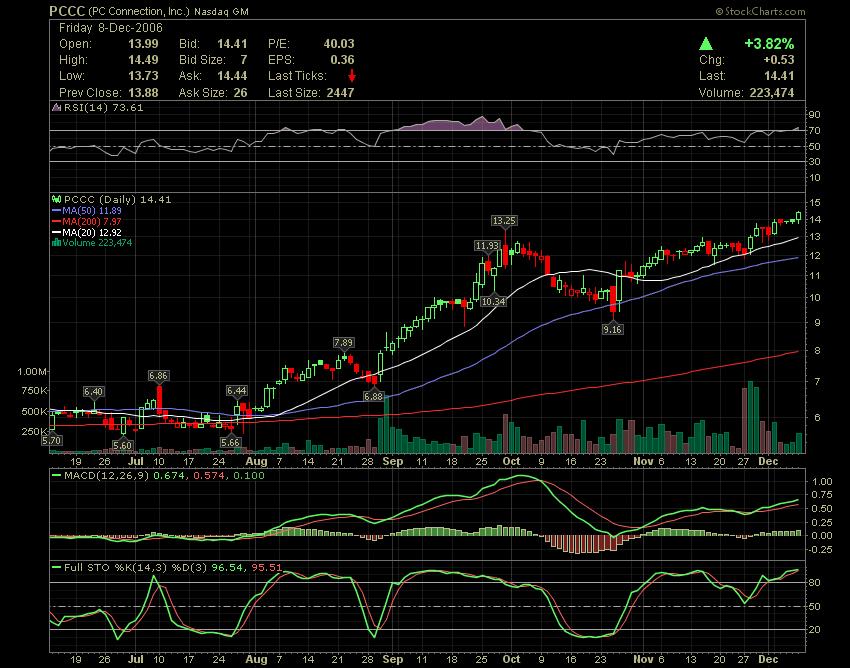Click the 80 level on stochastic axis

click(815, 583)
